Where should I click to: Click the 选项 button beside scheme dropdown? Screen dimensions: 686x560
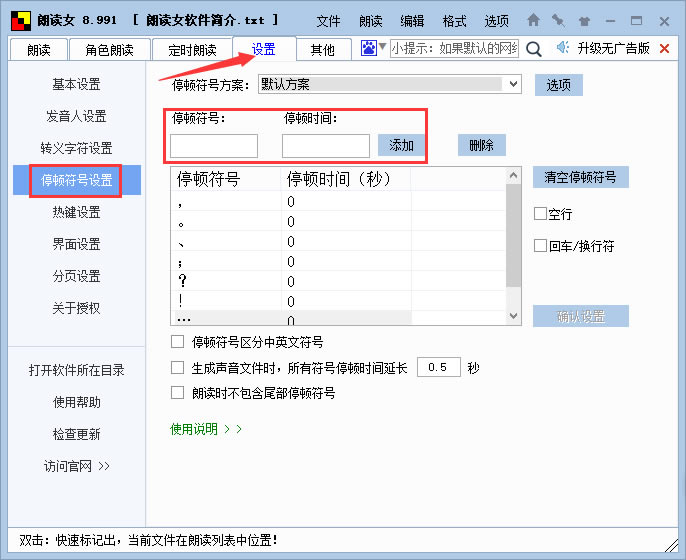tap(559, 85)
